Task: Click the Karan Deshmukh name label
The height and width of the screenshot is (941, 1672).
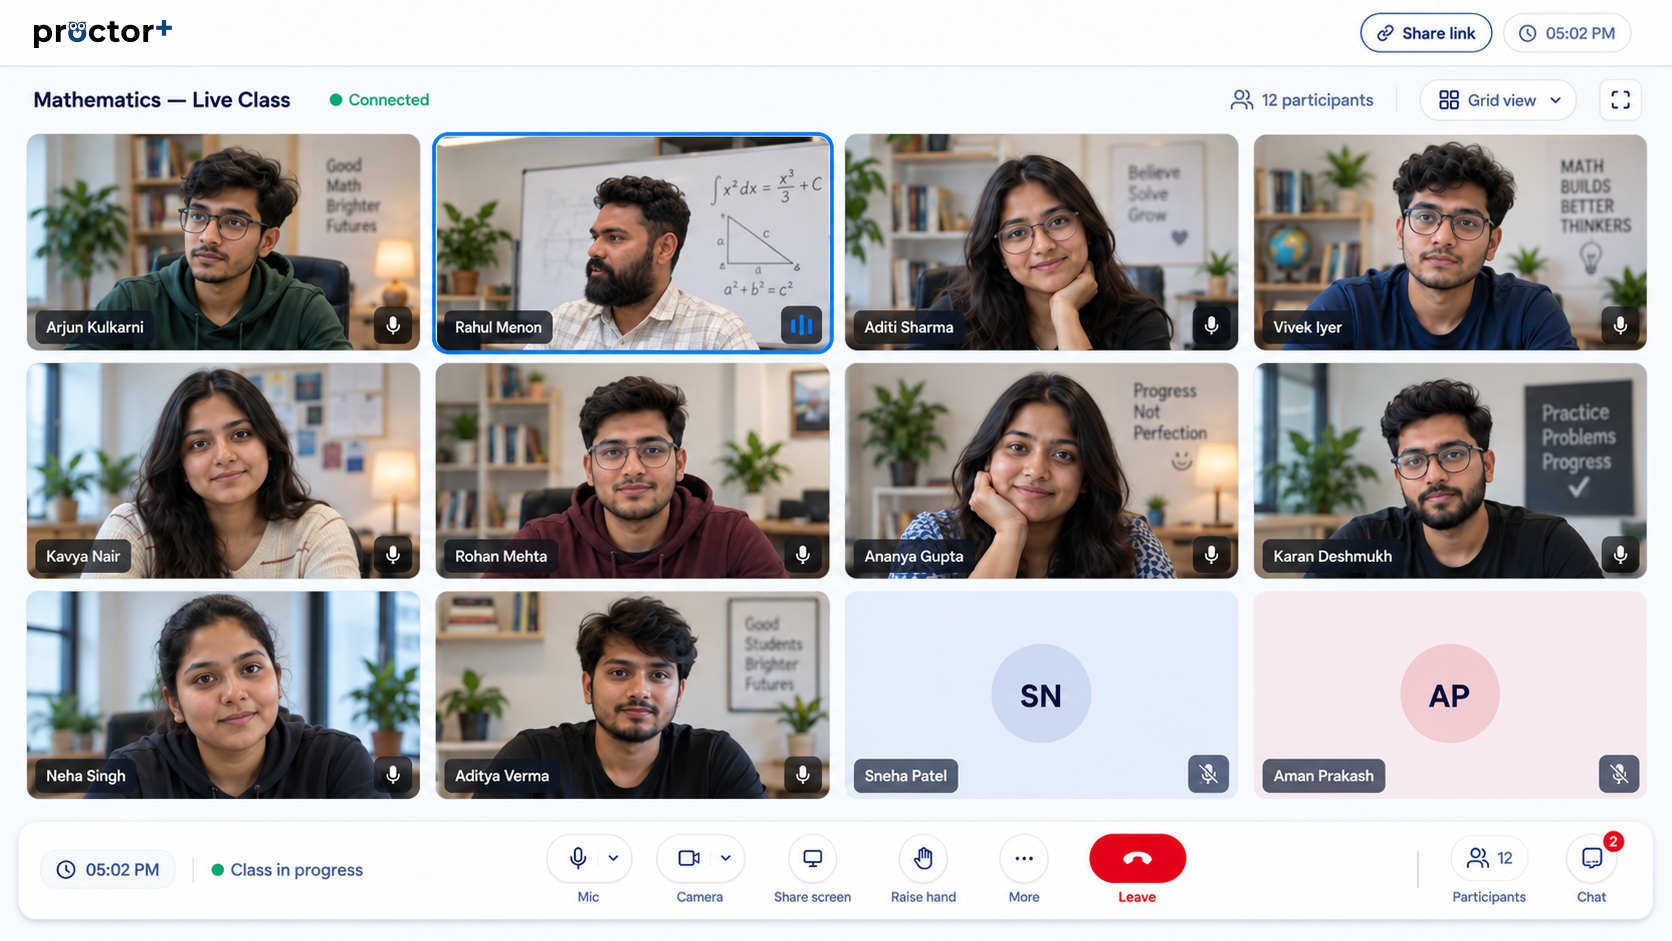Action: pos(1332,556)
